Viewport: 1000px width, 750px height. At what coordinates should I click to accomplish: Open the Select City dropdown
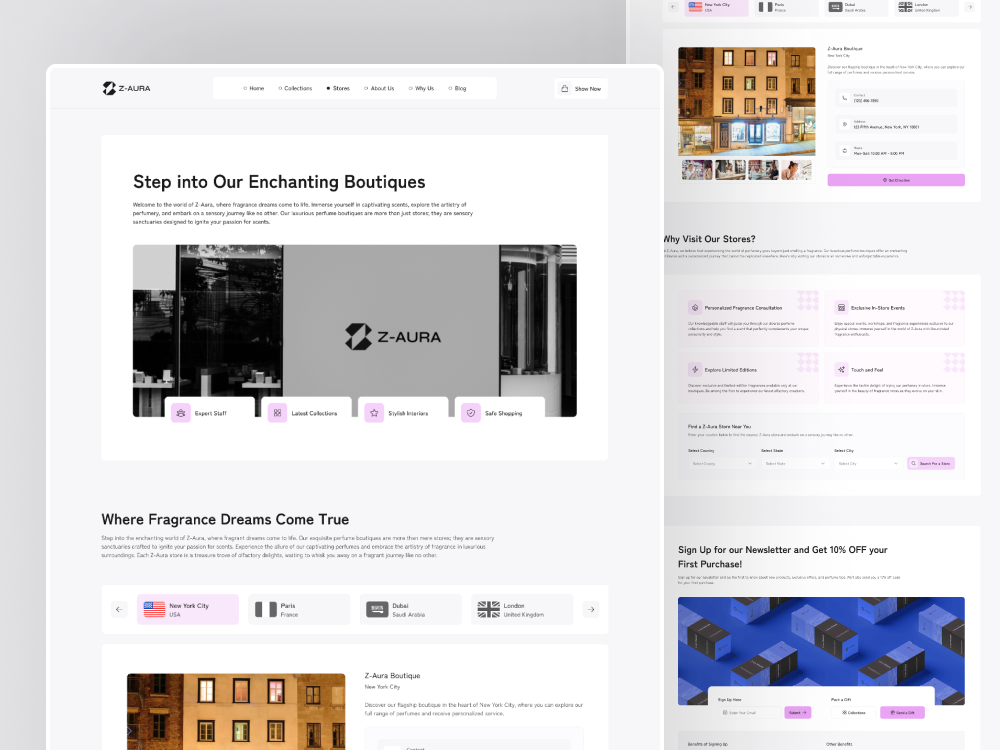tap(869, 463)
